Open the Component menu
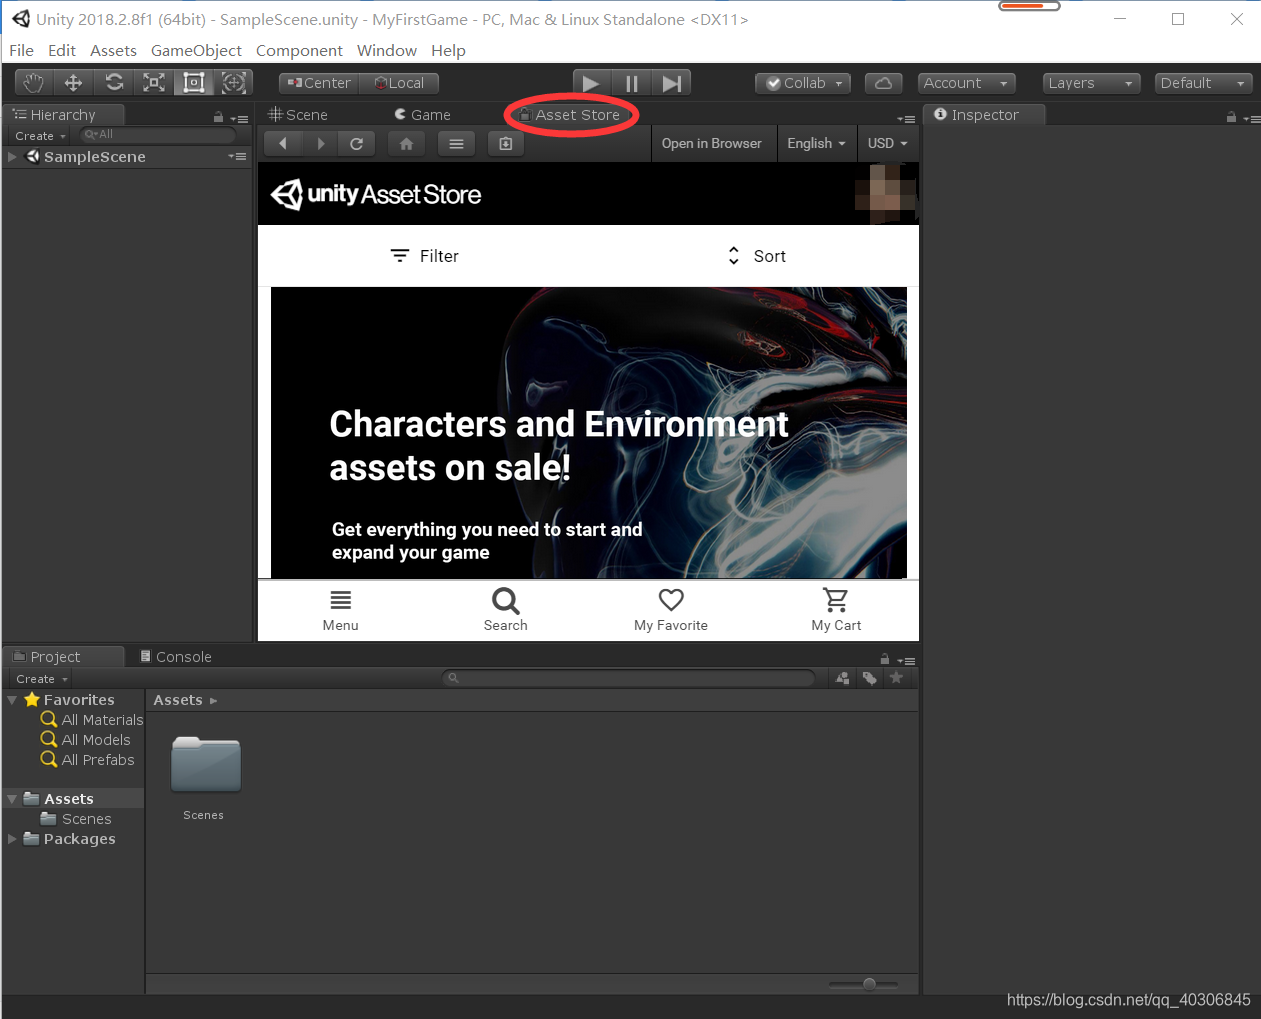Image resolution: width=1261 pixels, height=1019 pixels. click(x=299, y=50)
